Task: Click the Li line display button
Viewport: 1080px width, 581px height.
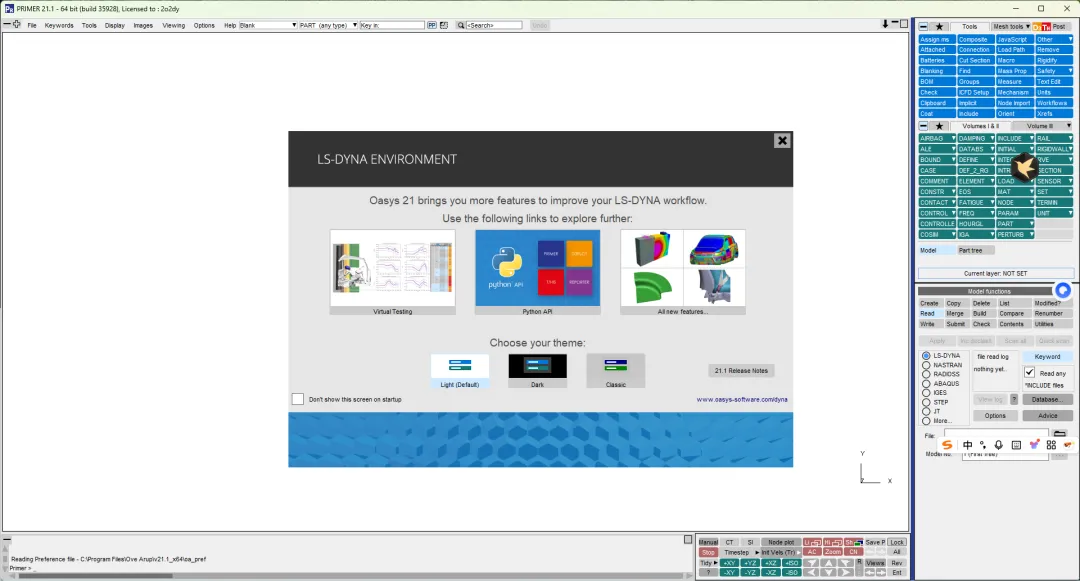Action: point(812,542)
